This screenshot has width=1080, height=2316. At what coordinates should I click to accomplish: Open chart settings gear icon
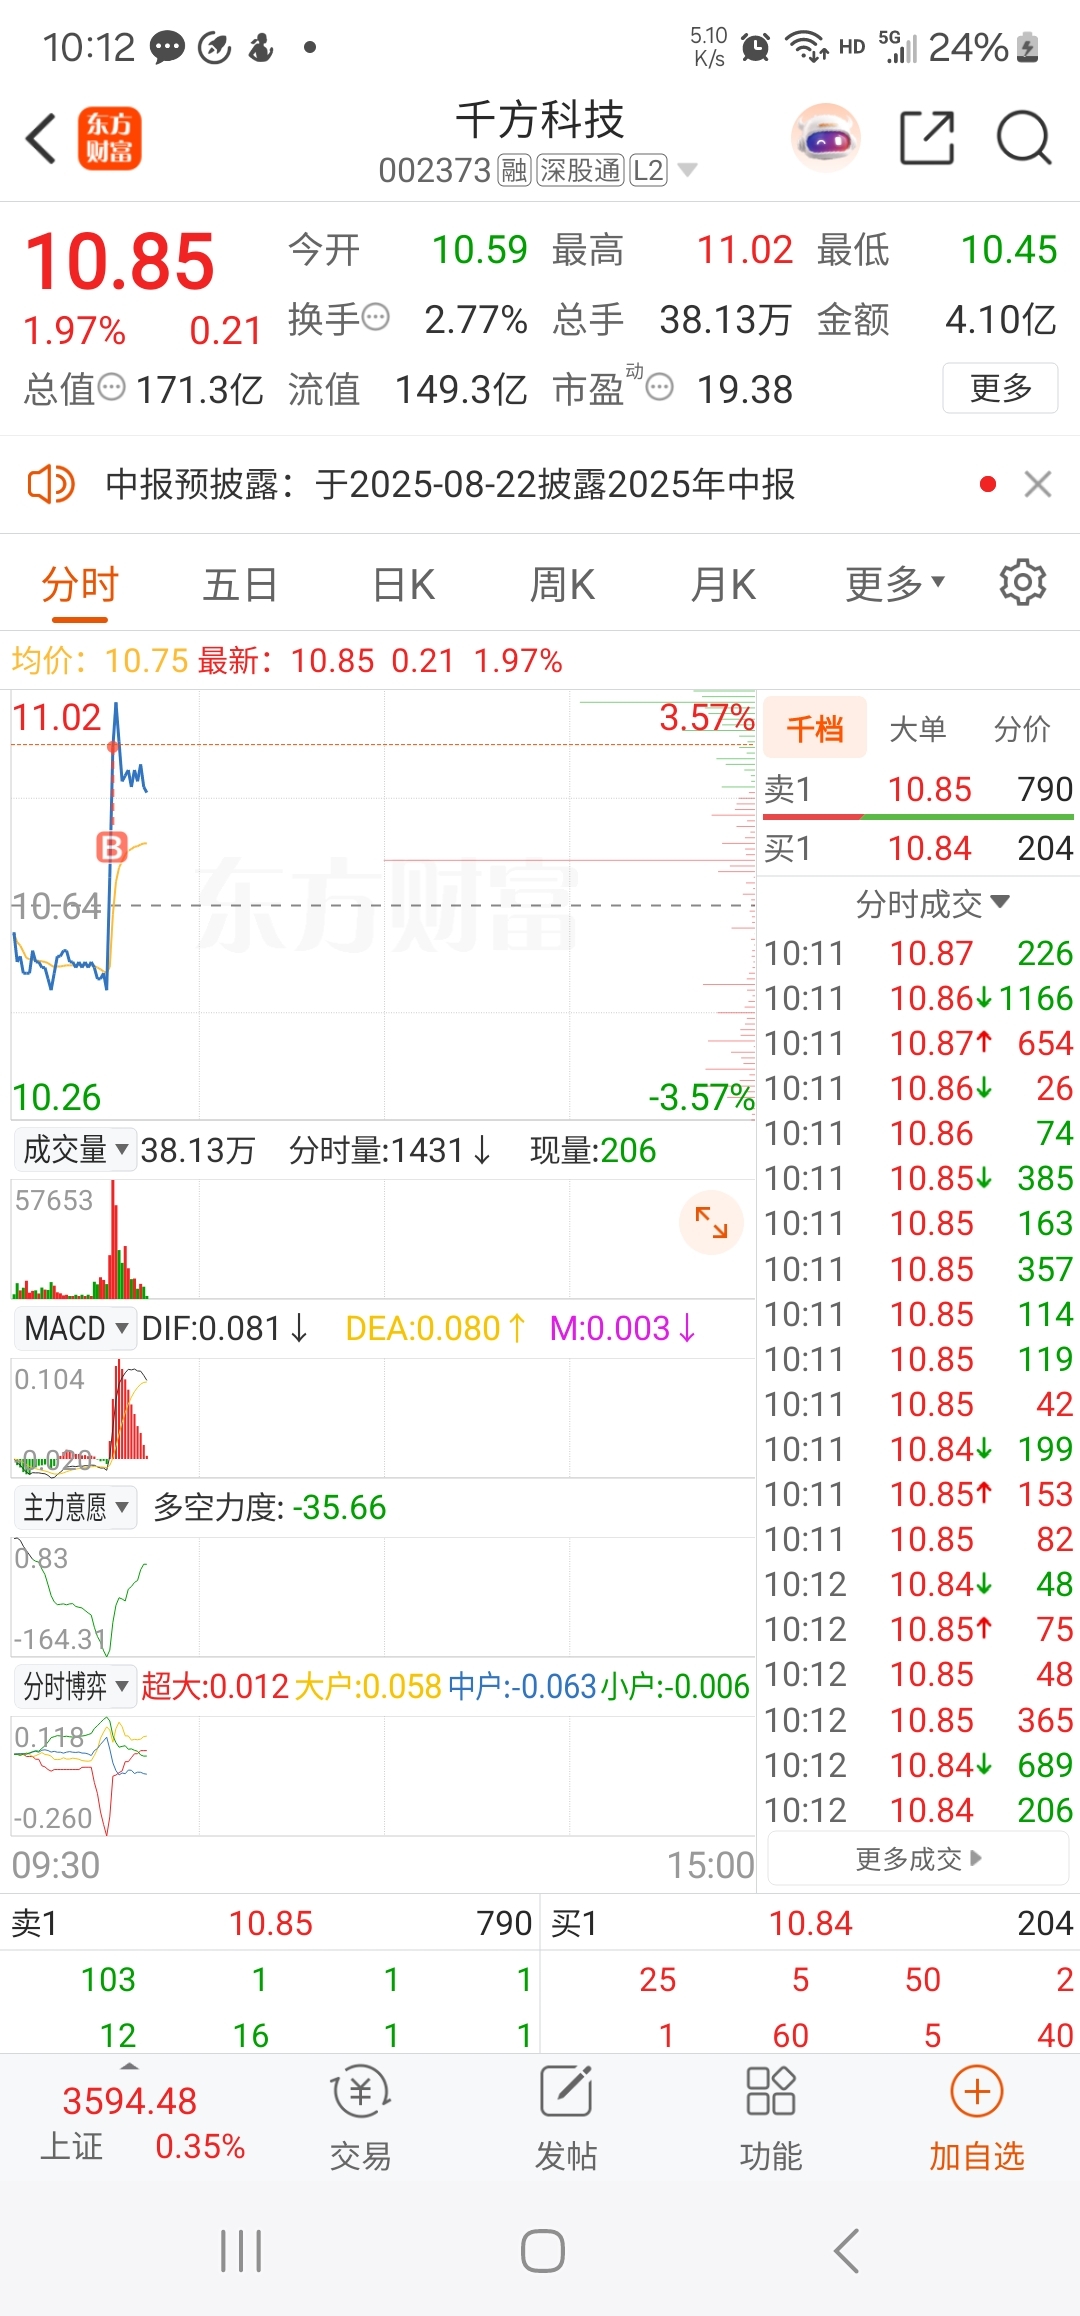click(1023, 583)
